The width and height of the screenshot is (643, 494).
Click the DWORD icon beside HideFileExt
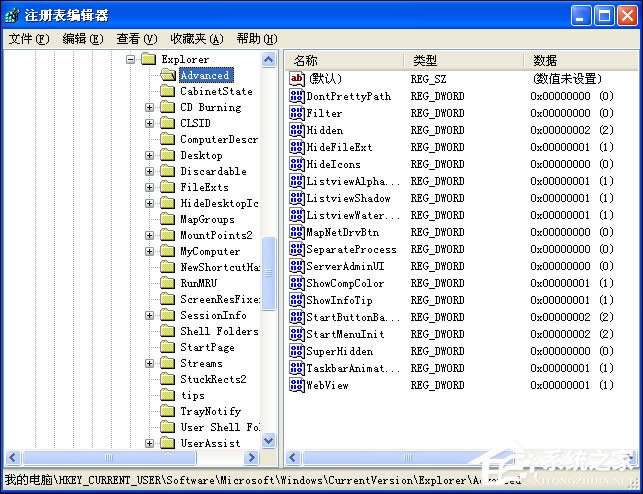tap(297, 147)
